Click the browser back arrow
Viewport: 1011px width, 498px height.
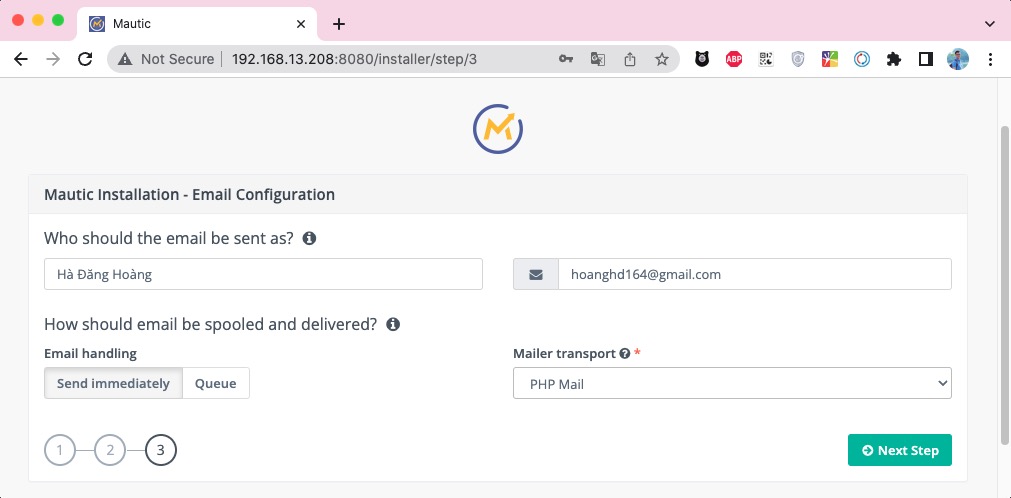[x=21, y=59]
